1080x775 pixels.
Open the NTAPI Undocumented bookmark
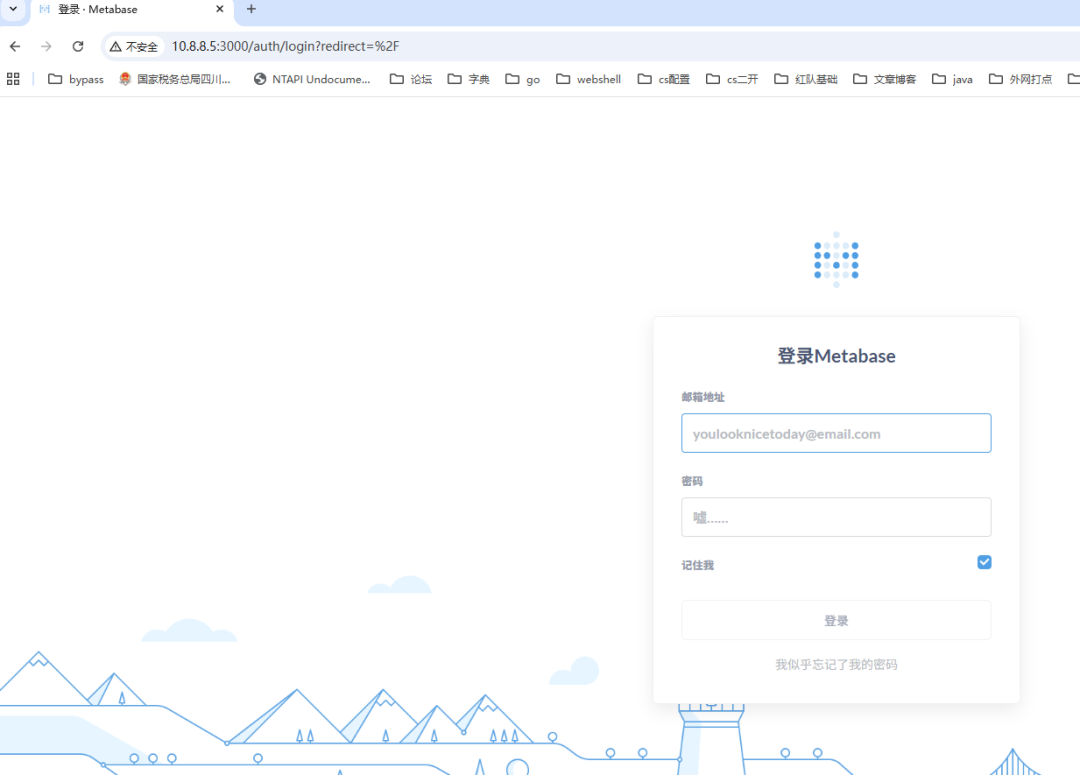point(312,79)
